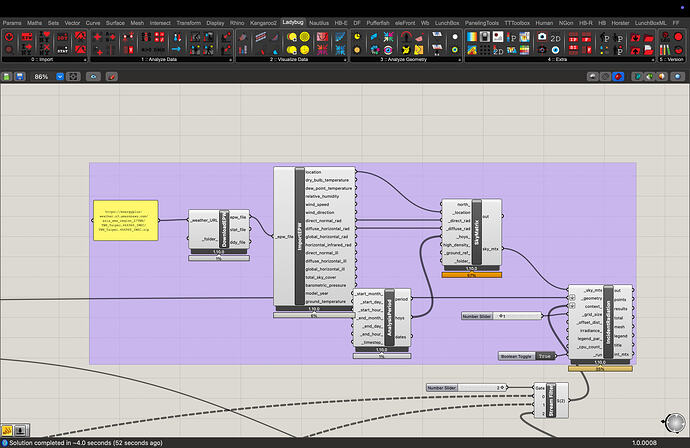Image resolution: width=690 pixels, height=448 pixels.
Task: Adjust the Number Slider feeding _grid_size
Action: 502,316
